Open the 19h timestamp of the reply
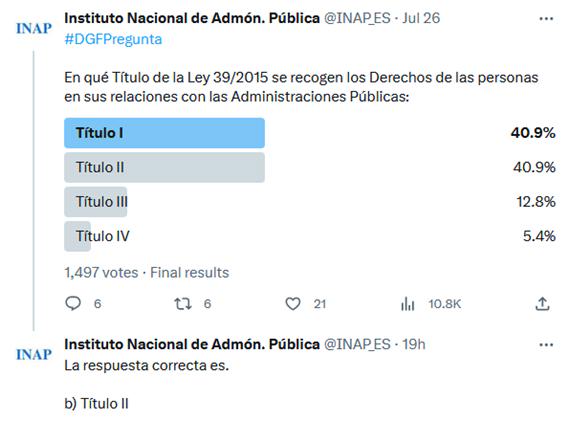Screen dimensions: 570x422 (x=414, y=345)
